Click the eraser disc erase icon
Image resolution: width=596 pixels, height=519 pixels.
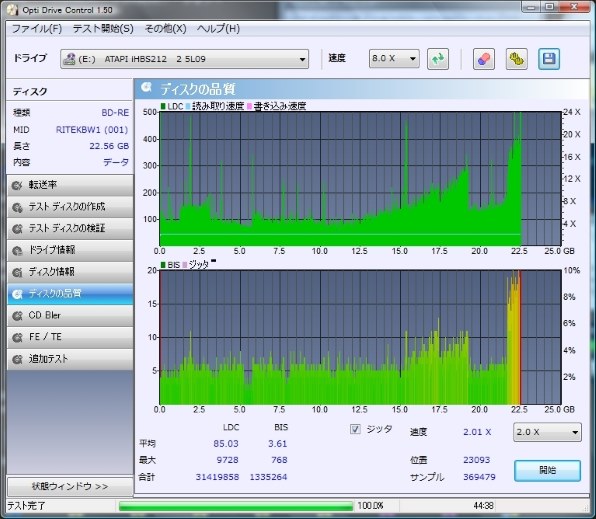[484, 59]
